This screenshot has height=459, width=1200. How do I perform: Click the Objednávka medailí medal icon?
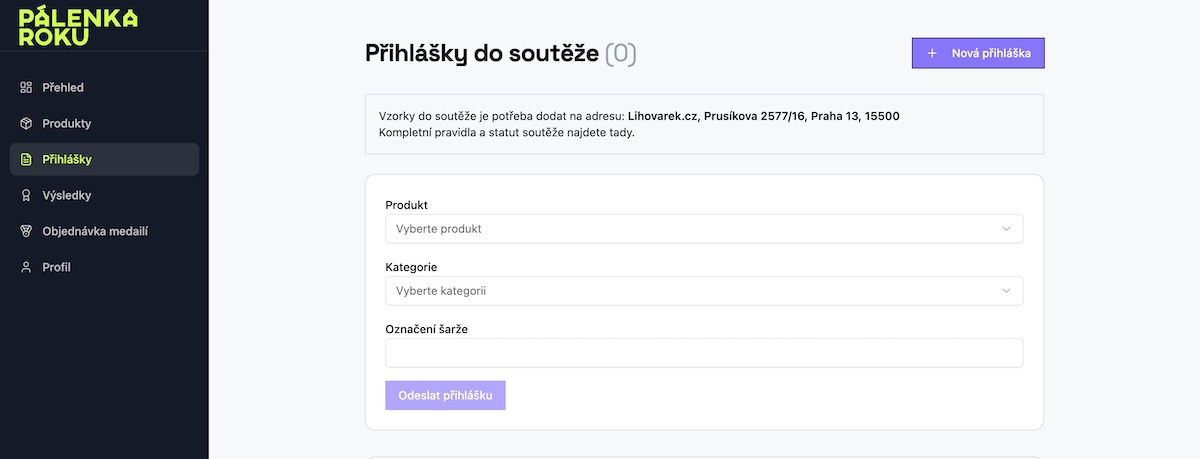26,232
